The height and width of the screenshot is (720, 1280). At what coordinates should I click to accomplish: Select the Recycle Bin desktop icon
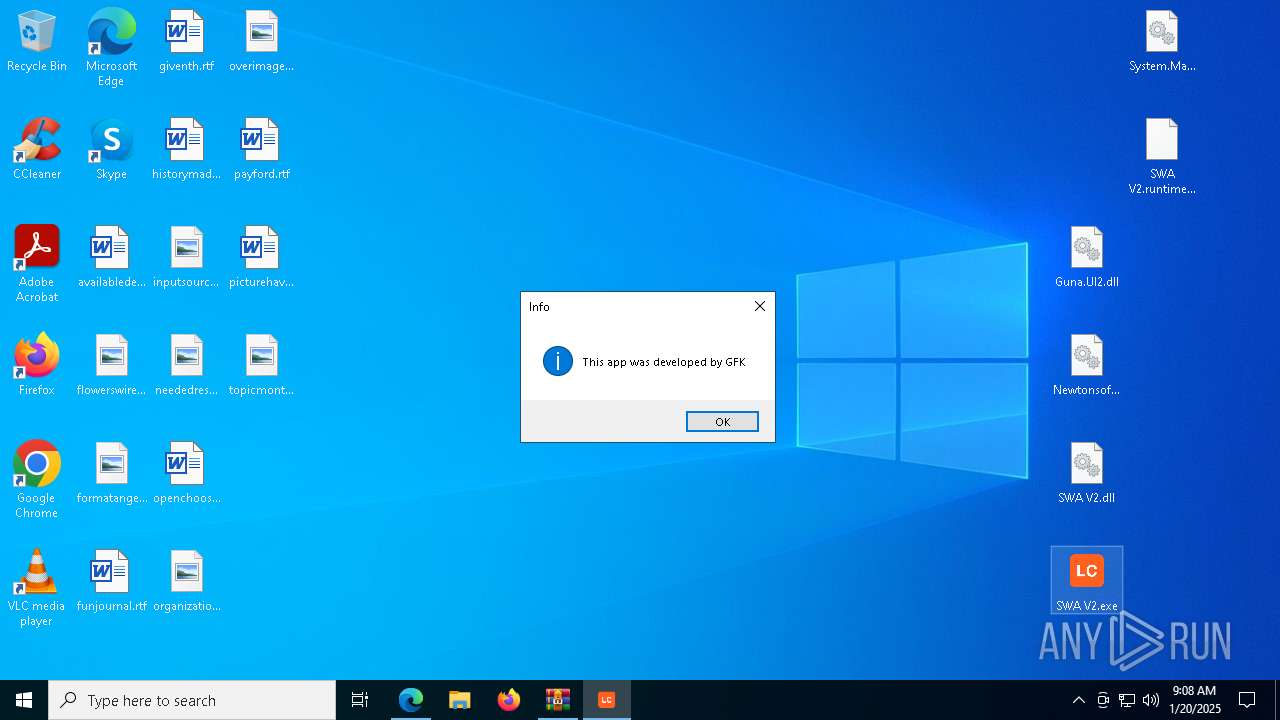tap(37, 42)
